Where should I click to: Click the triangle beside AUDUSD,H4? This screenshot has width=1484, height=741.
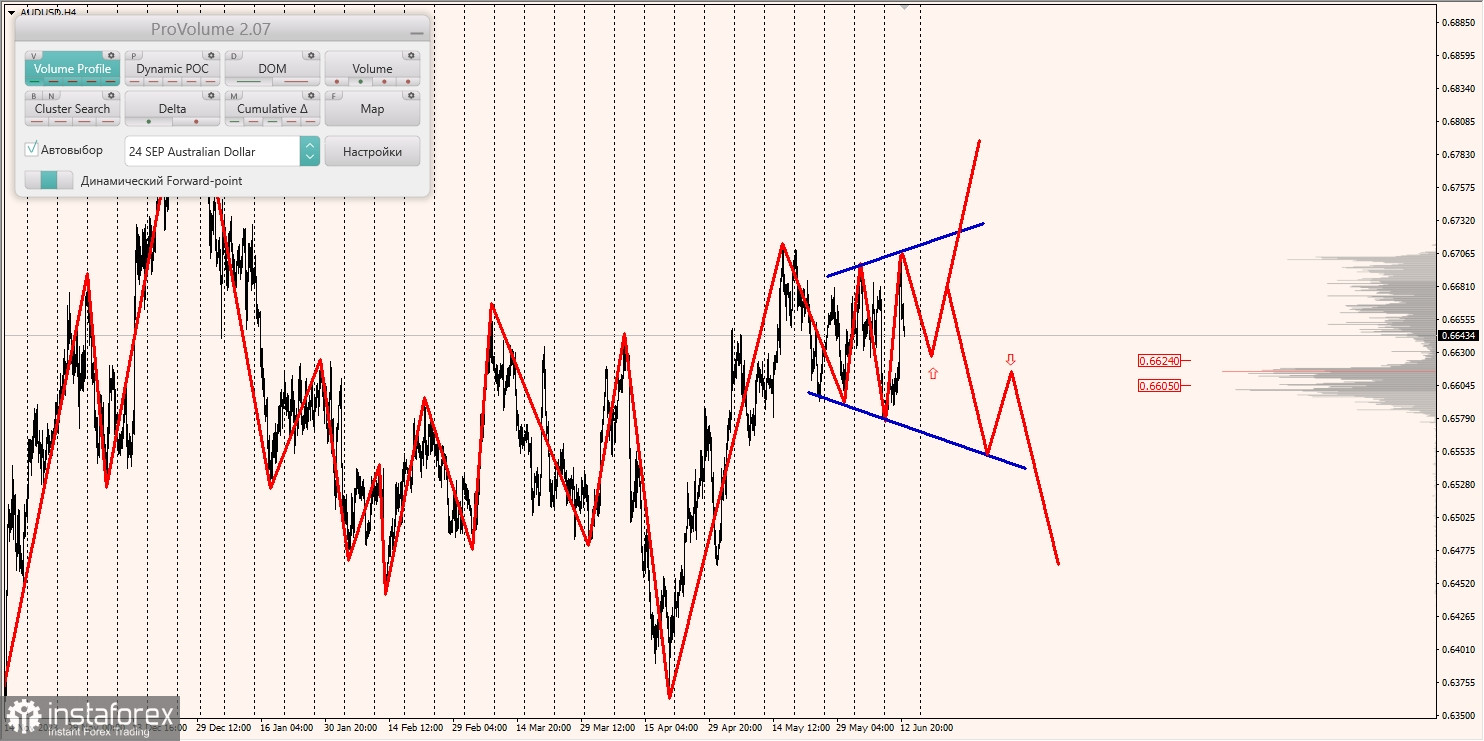pos(11,13)
